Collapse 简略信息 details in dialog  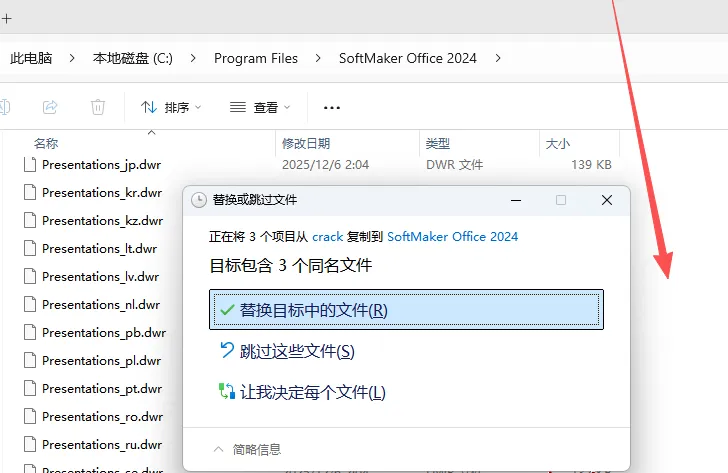click(247, 449)
